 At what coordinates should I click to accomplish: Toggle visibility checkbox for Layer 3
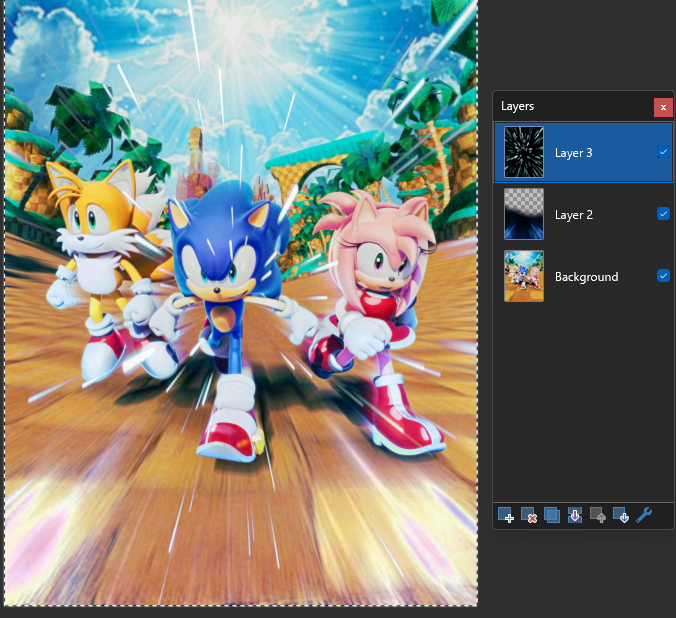coord(663,152)
